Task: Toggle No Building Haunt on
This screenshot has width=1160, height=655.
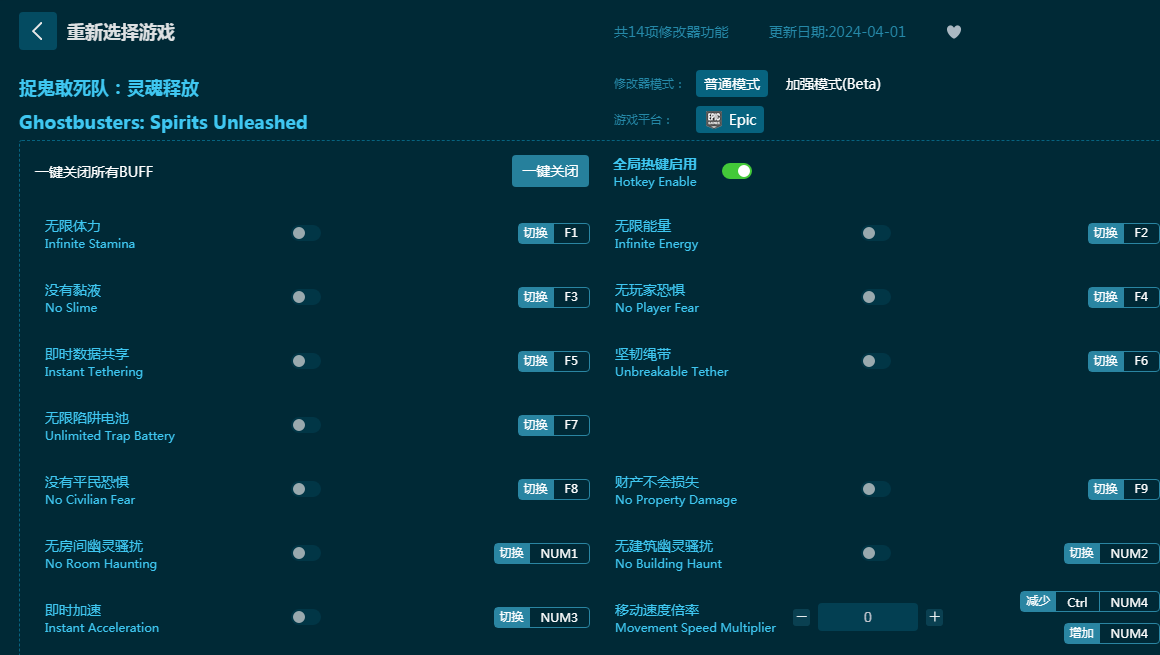Action: point(875,553)
